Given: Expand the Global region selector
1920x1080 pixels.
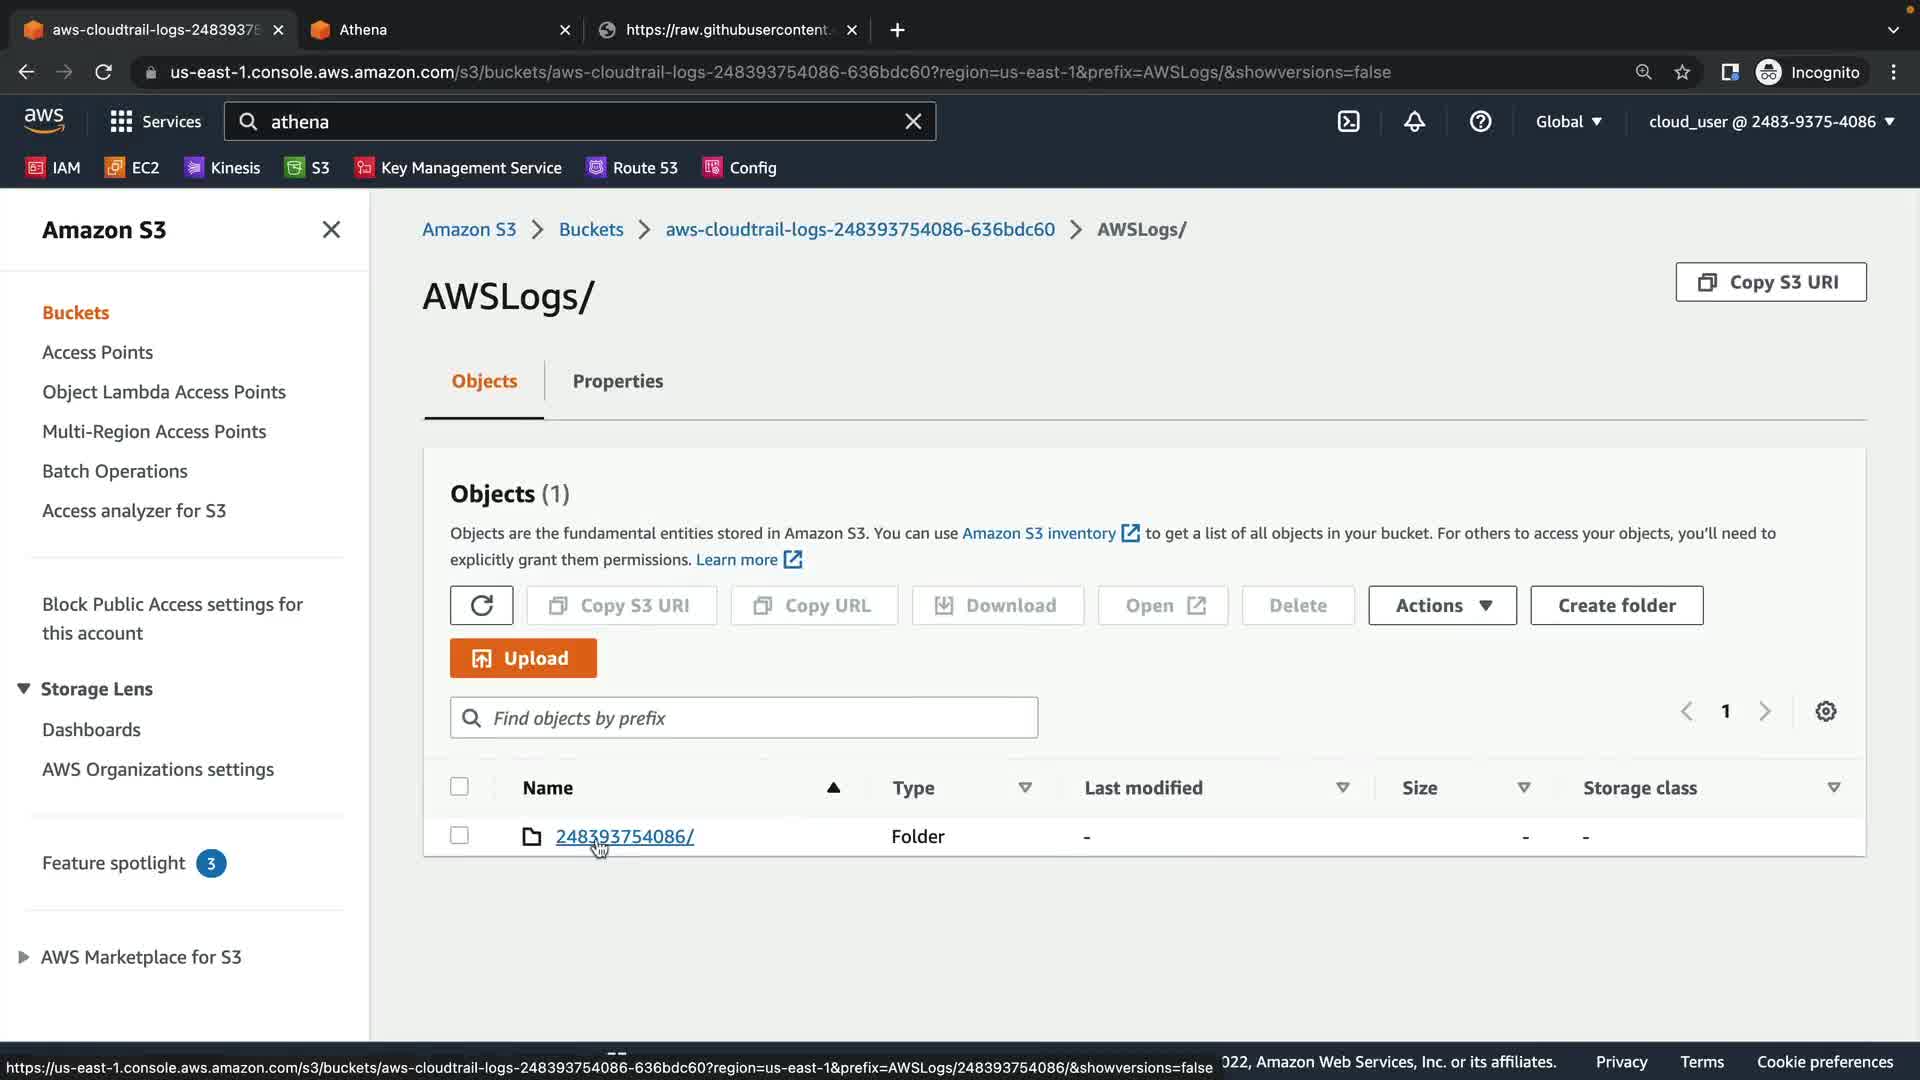Looking at the screenshot, I should click(1568, 121).
